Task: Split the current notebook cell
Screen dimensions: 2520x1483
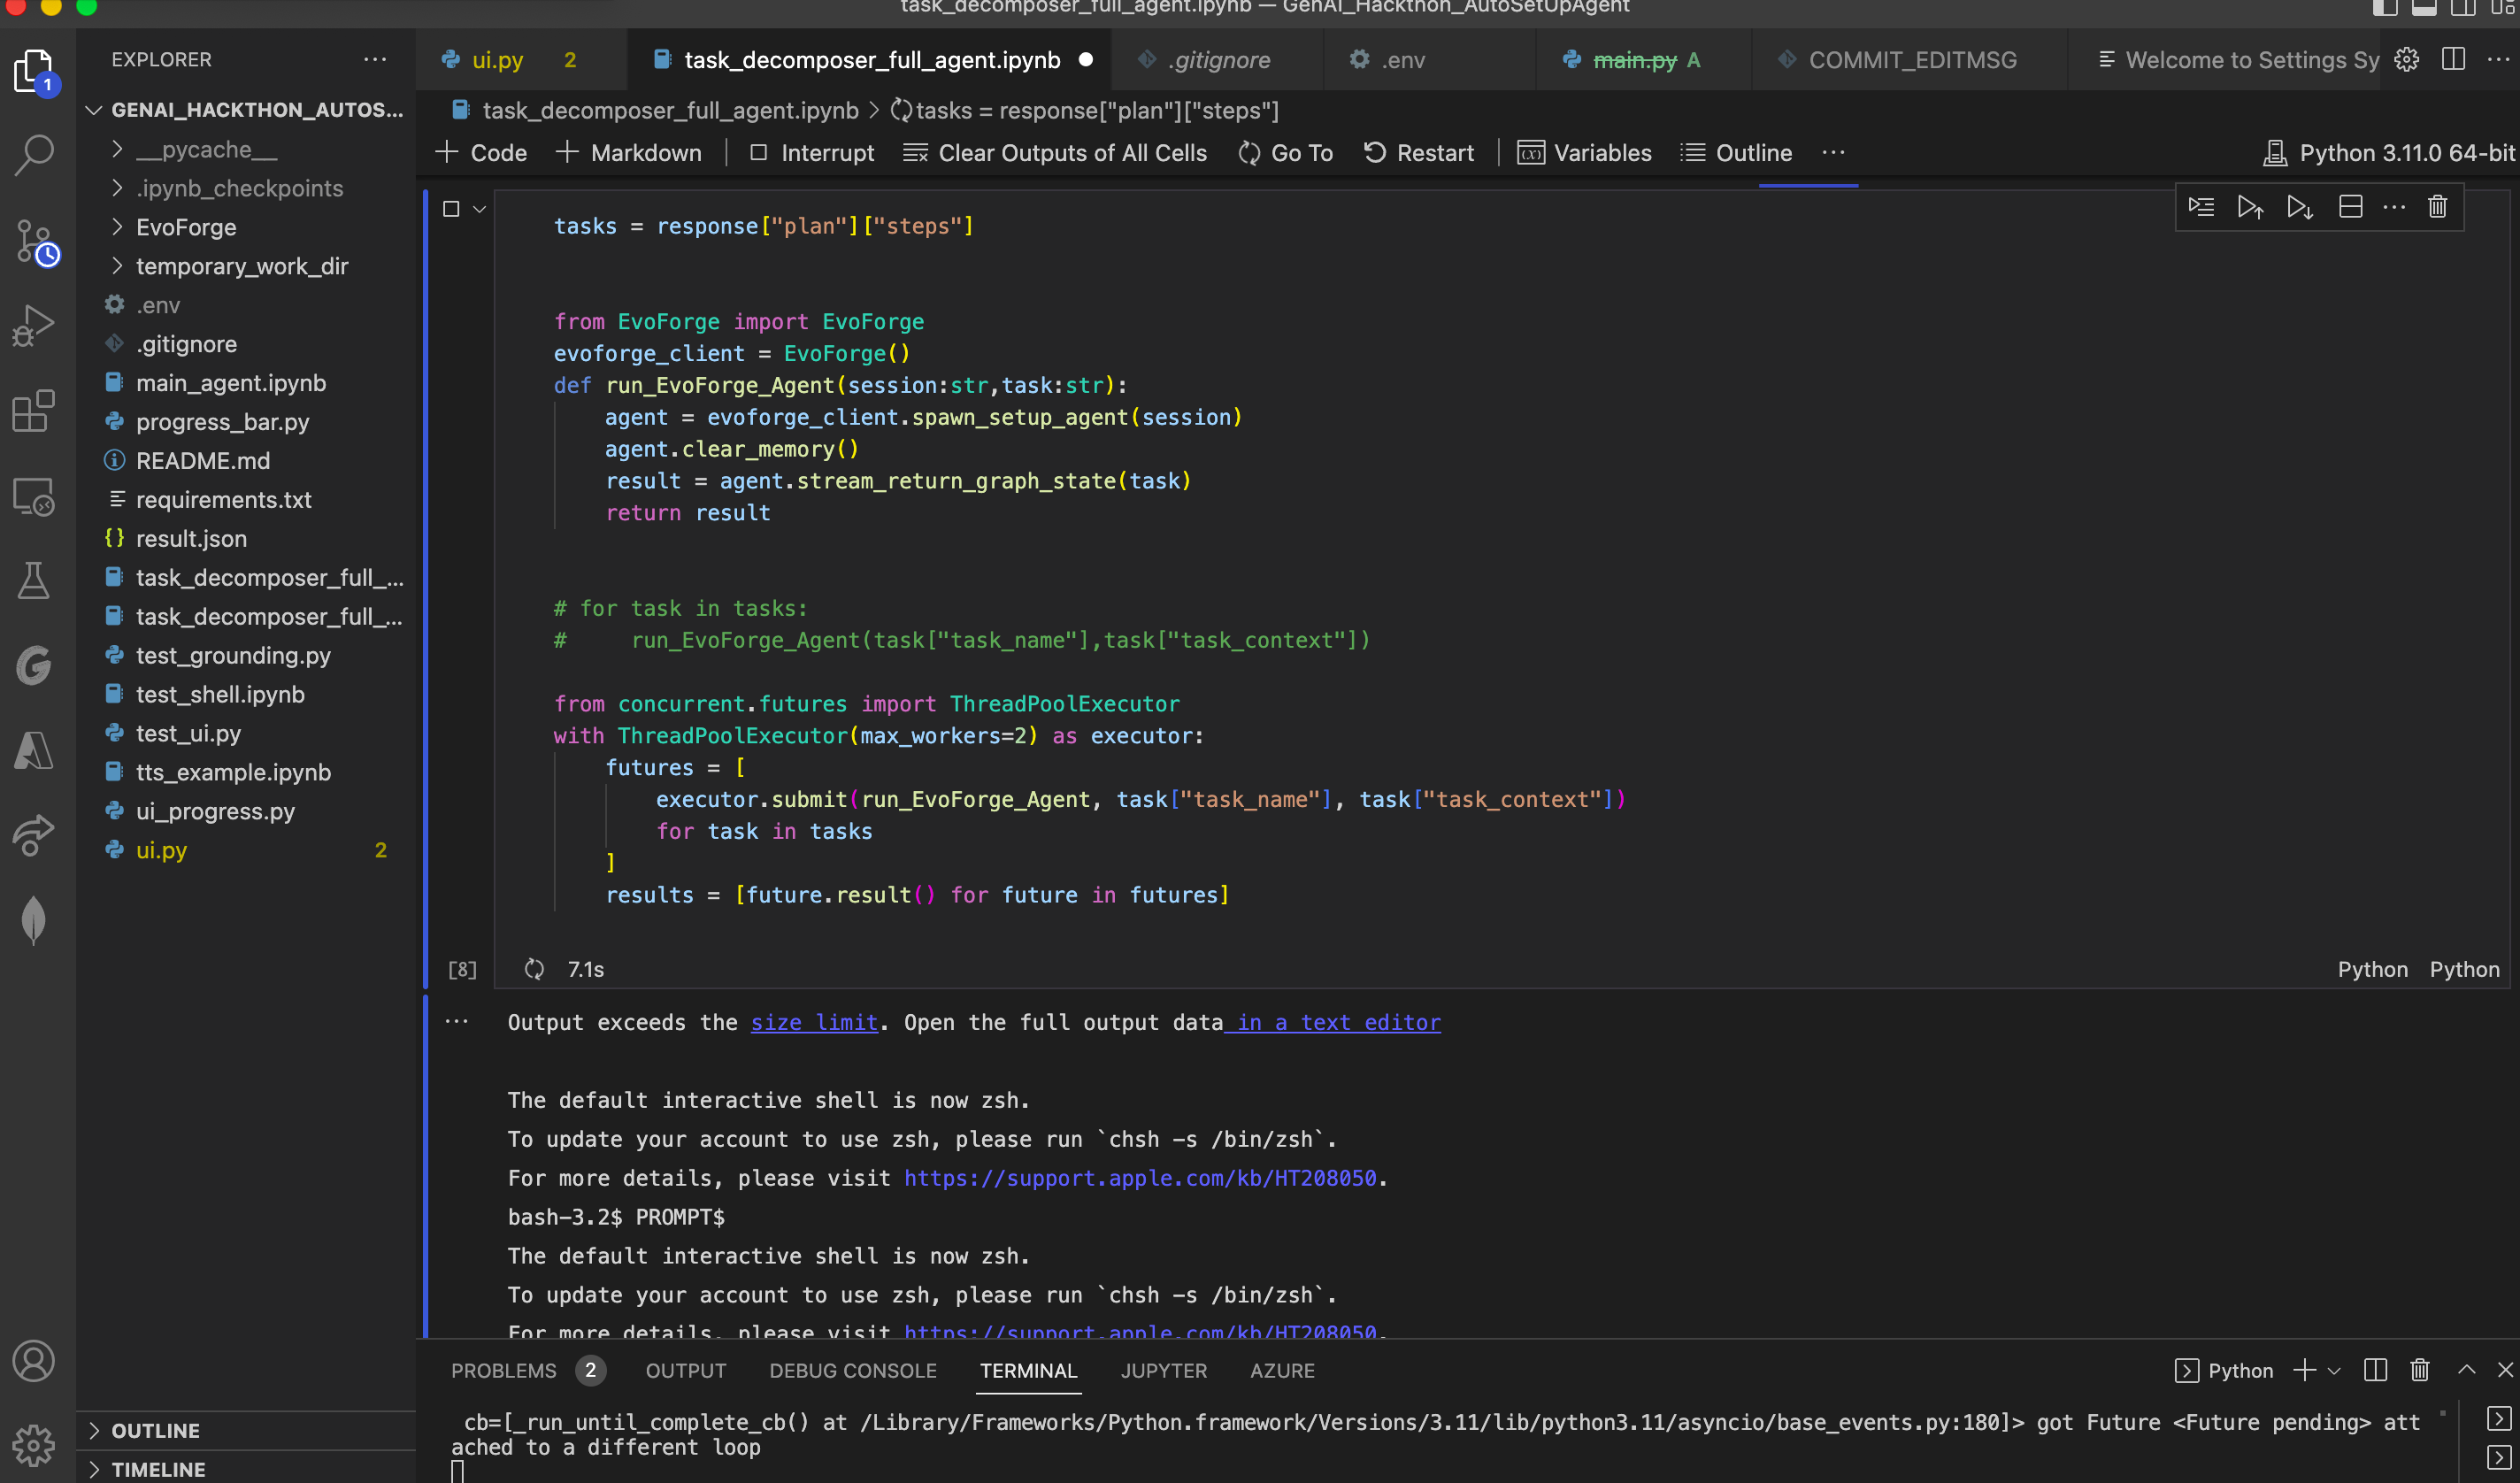Action: pyautogui.click(x=2350, y=207)
